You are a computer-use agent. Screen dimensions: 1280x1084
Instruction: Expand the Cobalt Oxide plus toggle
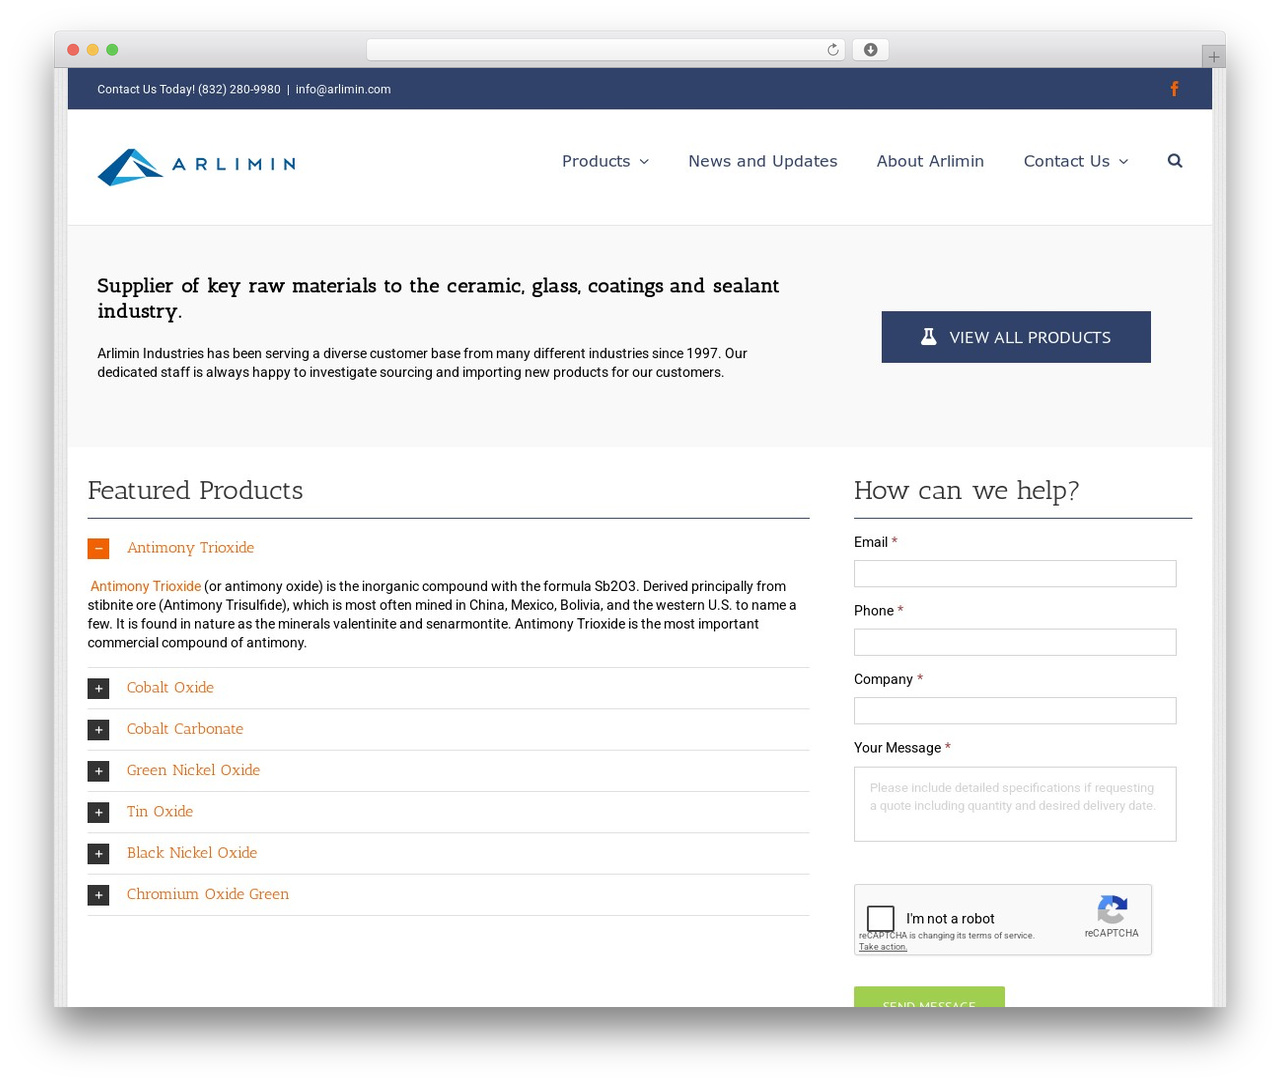point(98,688)
